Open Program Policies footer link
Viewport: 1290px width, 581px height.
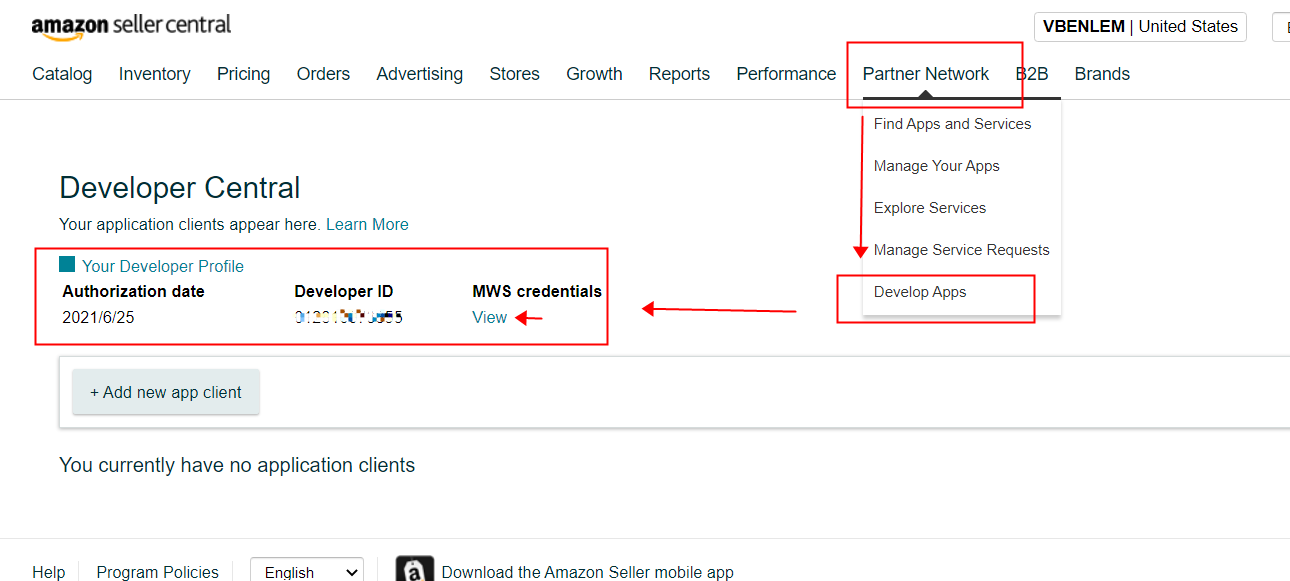(157, 572)
